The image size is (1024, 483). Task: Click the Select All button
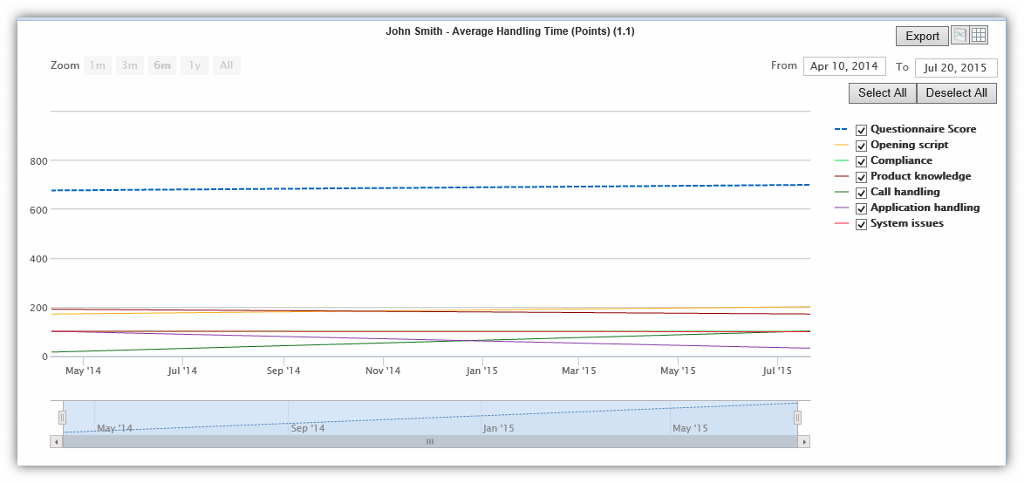click(x=882, y=93)
